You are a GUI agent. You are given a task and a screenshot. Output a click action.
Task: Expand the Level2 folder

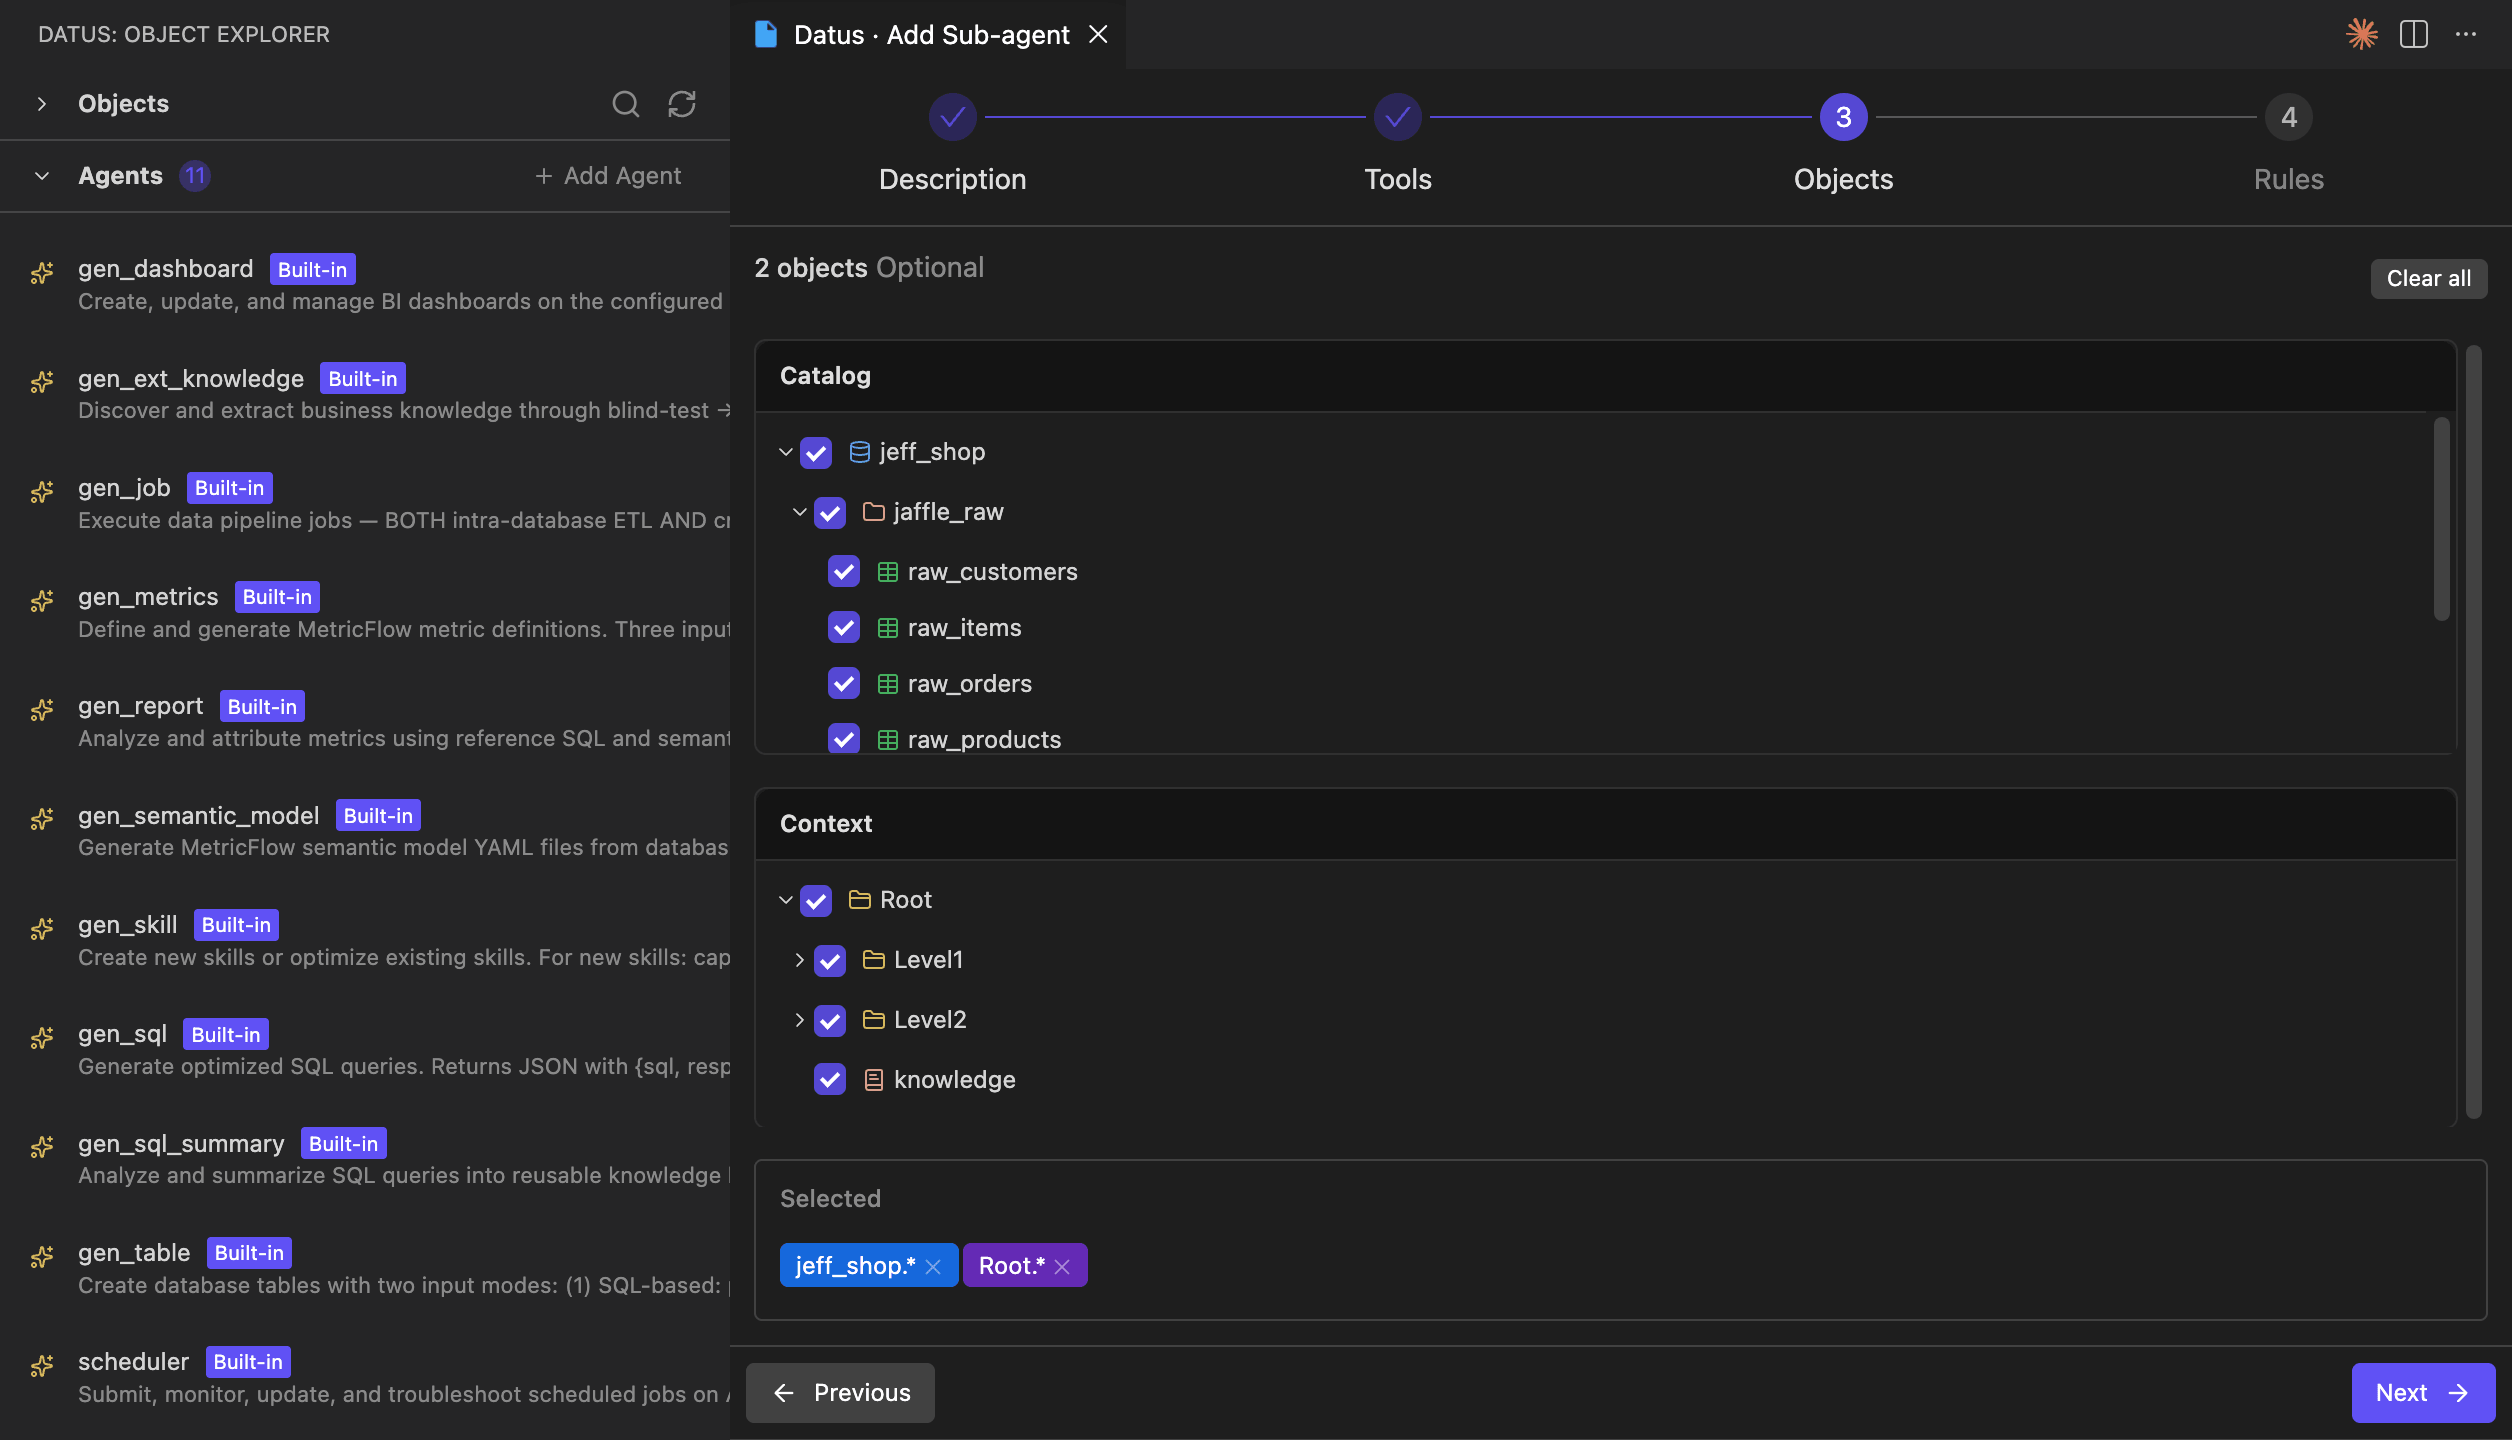click(x=800, y=1020)
